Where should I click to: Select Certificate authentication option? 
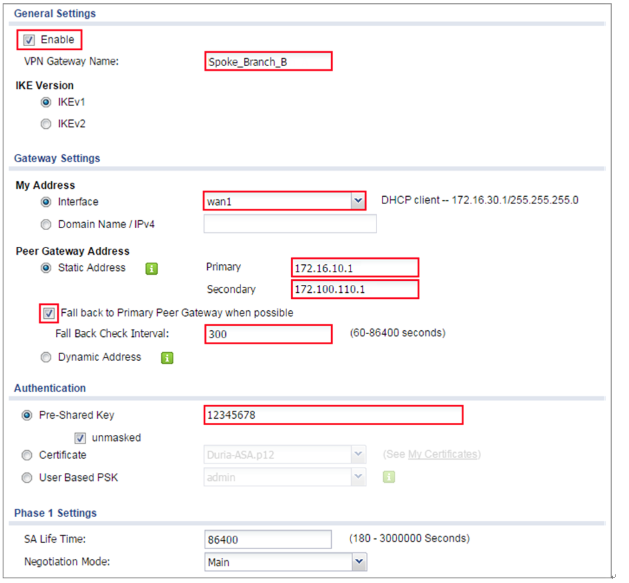[27, 455]
